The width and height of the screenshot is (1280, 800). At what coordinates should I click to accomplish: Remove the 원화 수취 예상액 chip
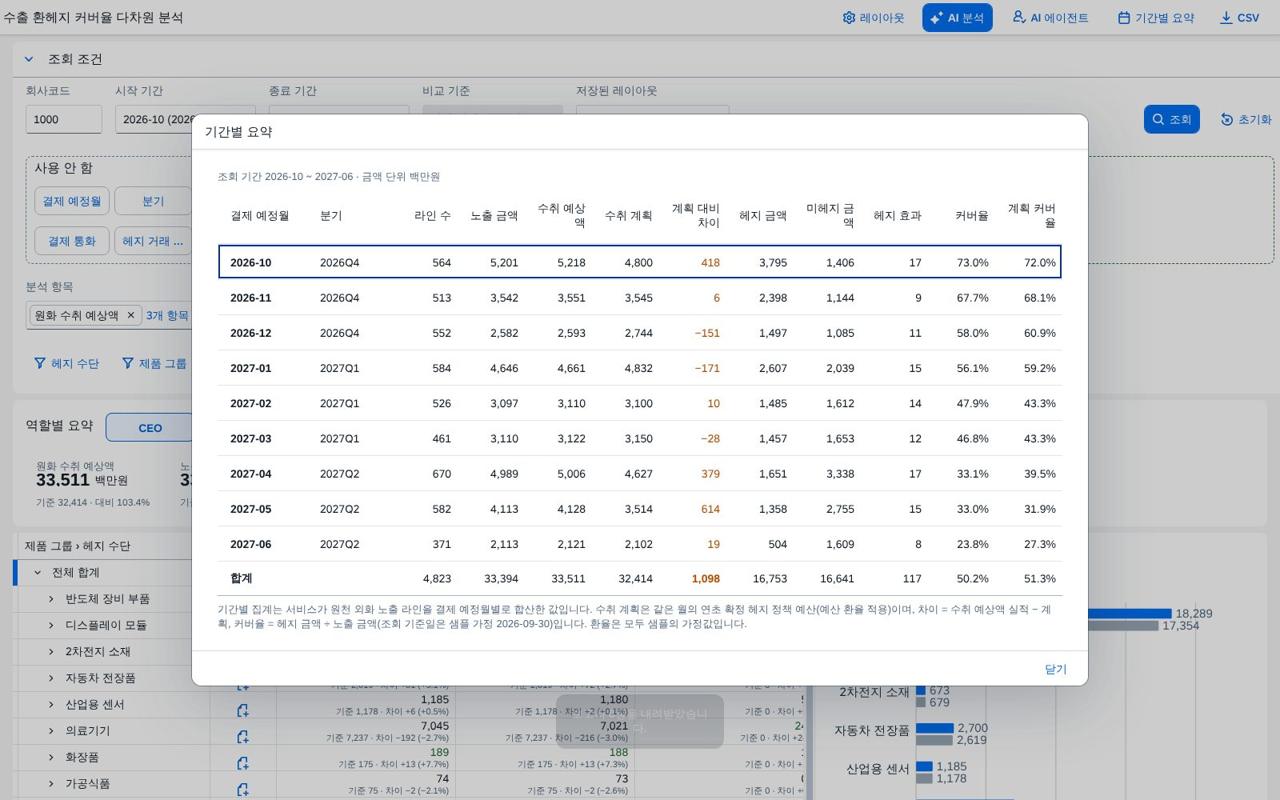(x=130, y=315)
